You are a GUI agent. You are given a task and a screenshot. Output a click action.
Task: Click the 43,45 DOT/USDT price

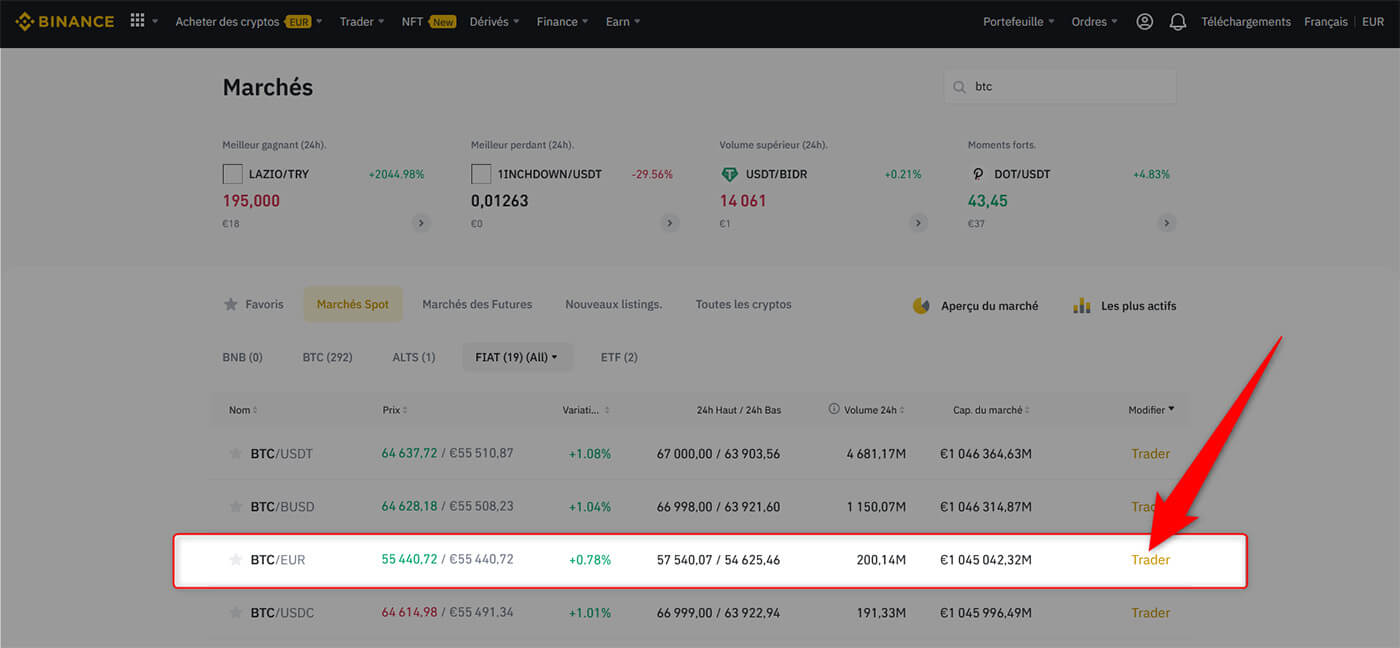coord(988,201)
